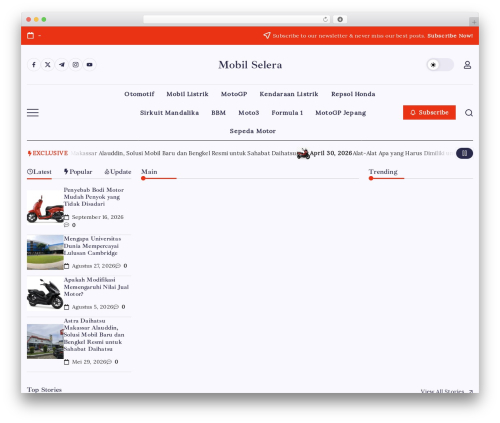The image size is (500, 423).
Task: Open the hamburger side menu
Action: tap(33, 113)
